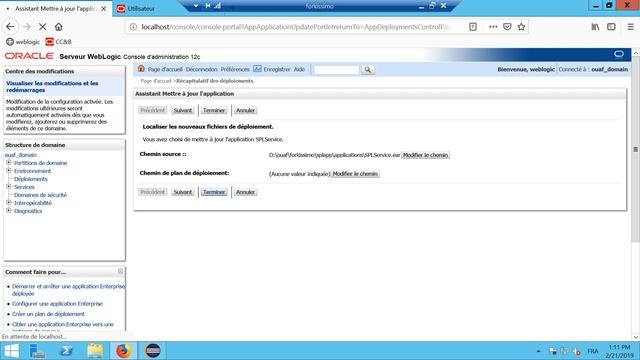This screenshot has width=640, height=360.
Task: Show hidden system tray icons
Action: tap(538, 351)
